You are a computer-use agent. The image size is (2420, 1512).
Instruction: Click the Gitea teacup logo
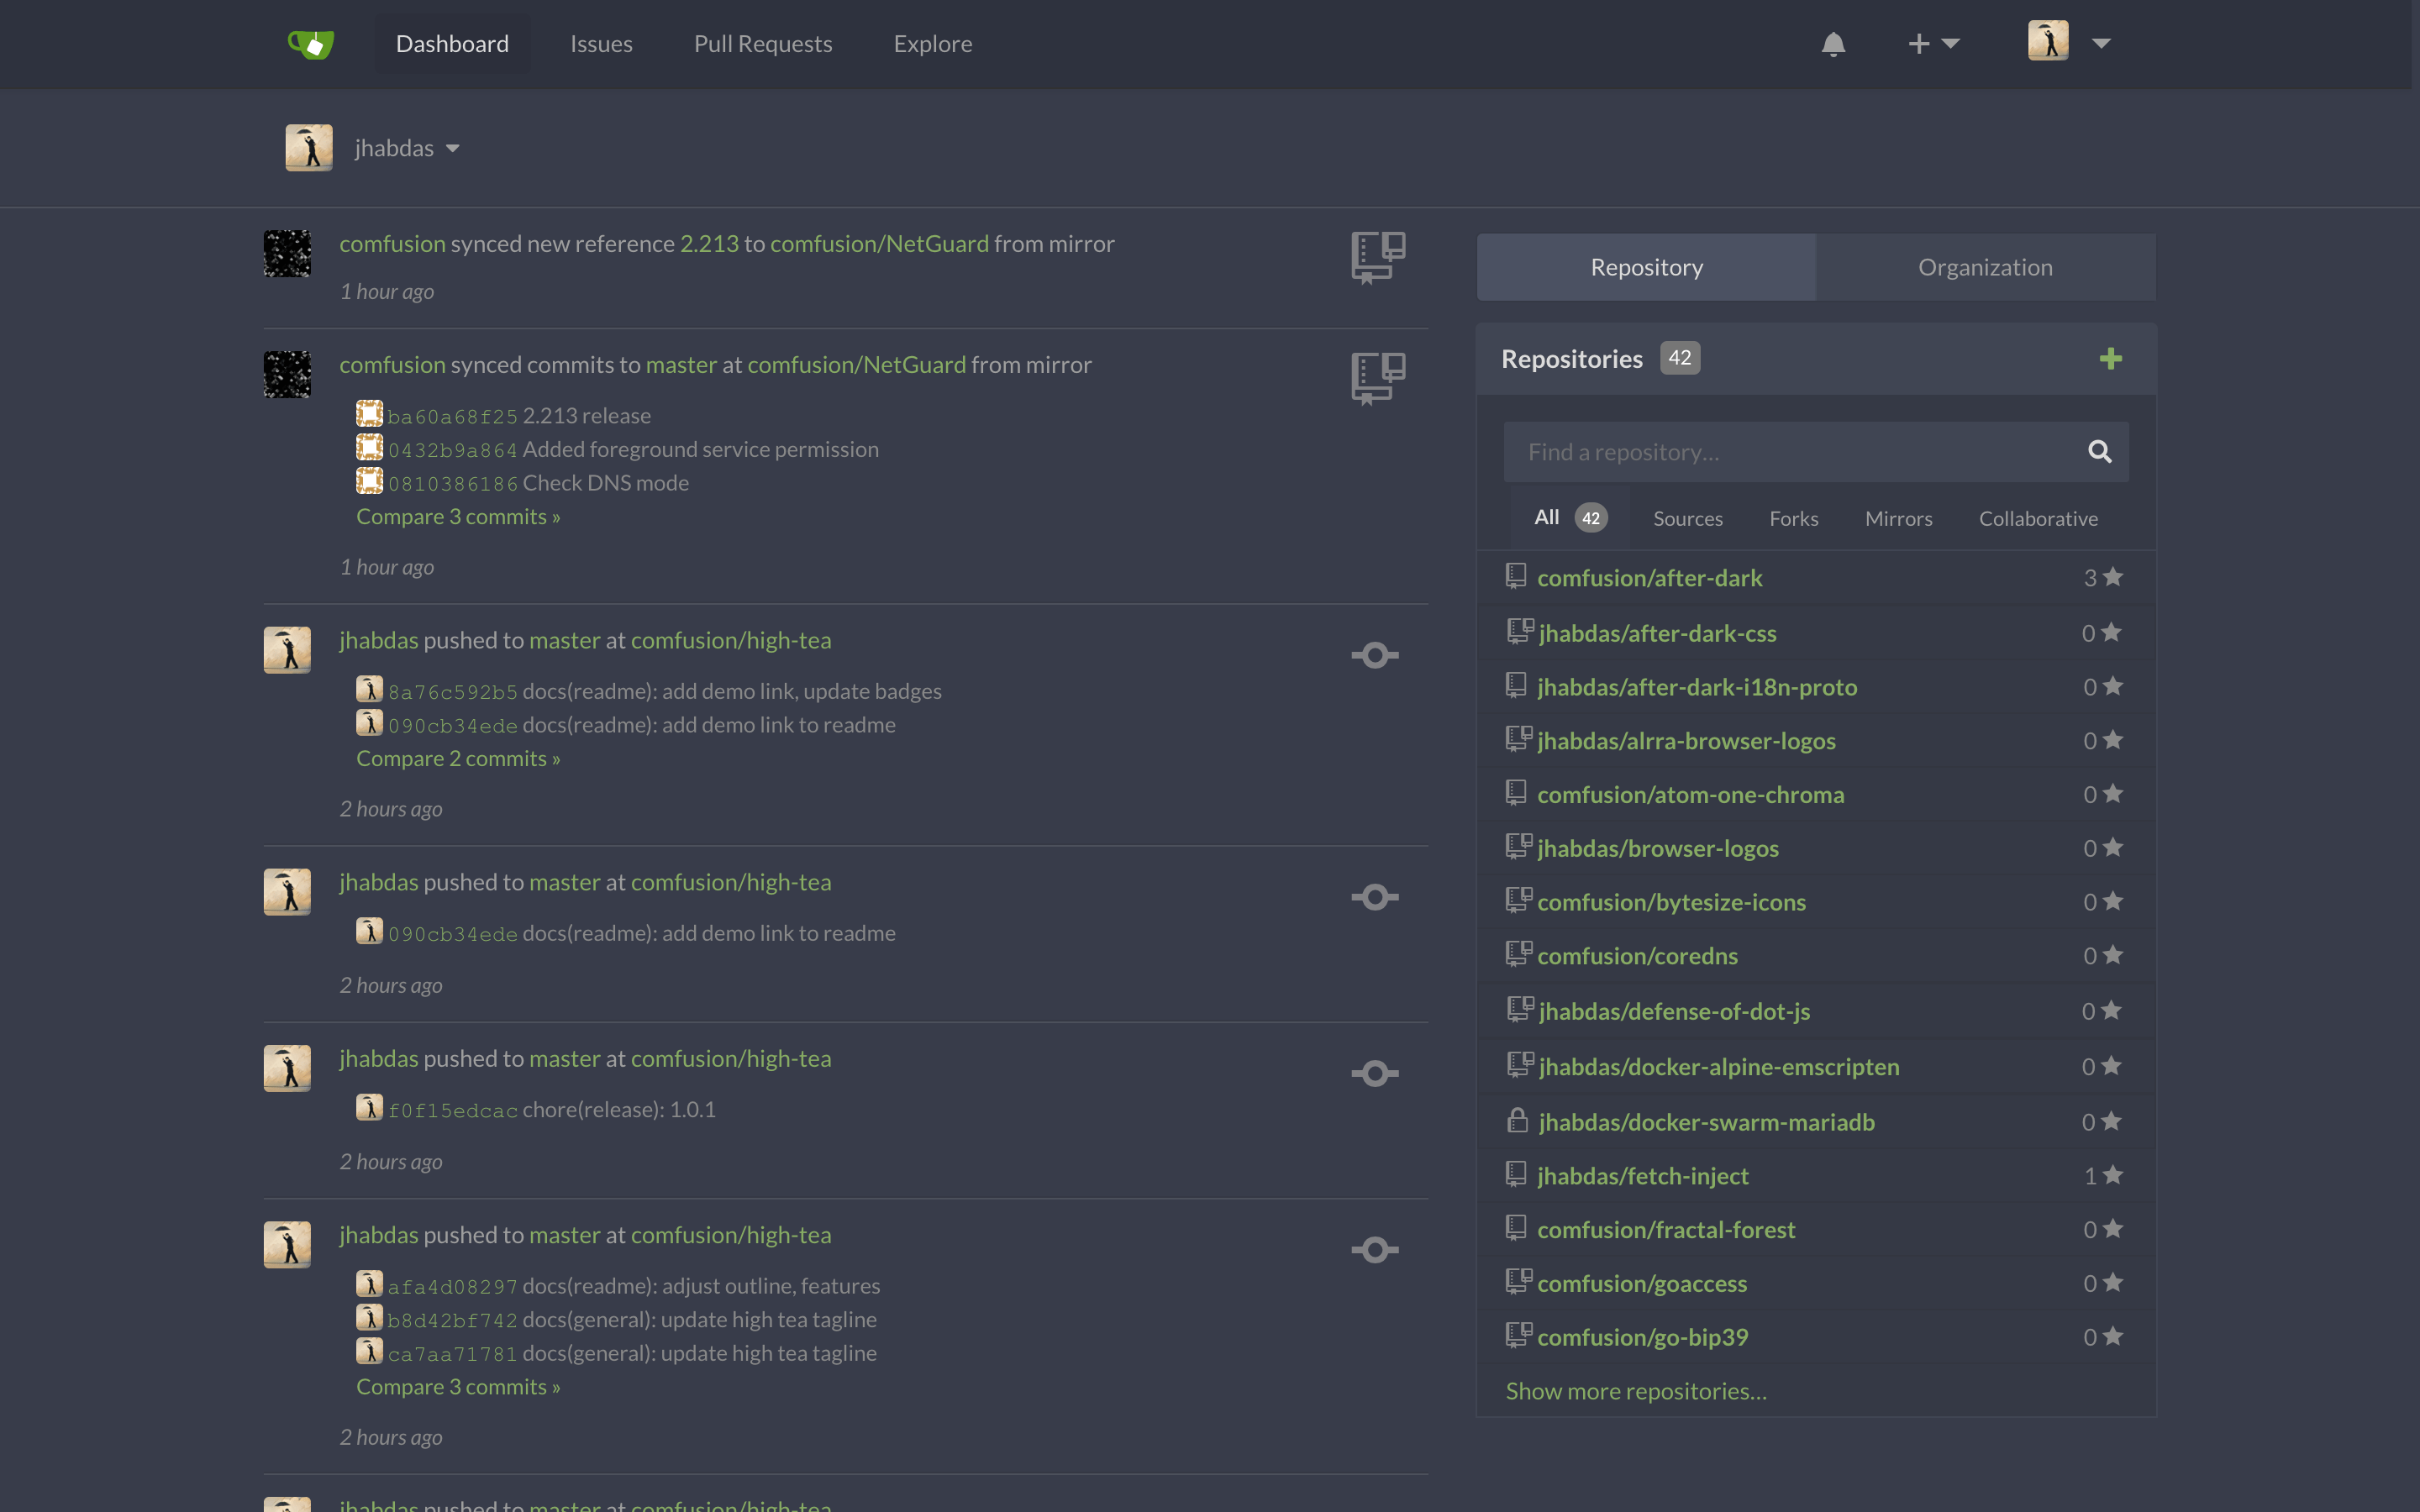(311, 44)
